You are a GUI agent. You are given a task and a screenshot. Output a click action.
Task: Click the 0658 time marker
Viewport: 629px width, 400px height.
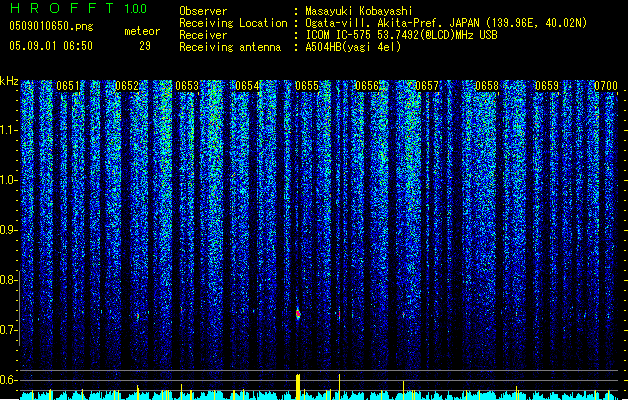pyautogui.click(x=487, y=86)
